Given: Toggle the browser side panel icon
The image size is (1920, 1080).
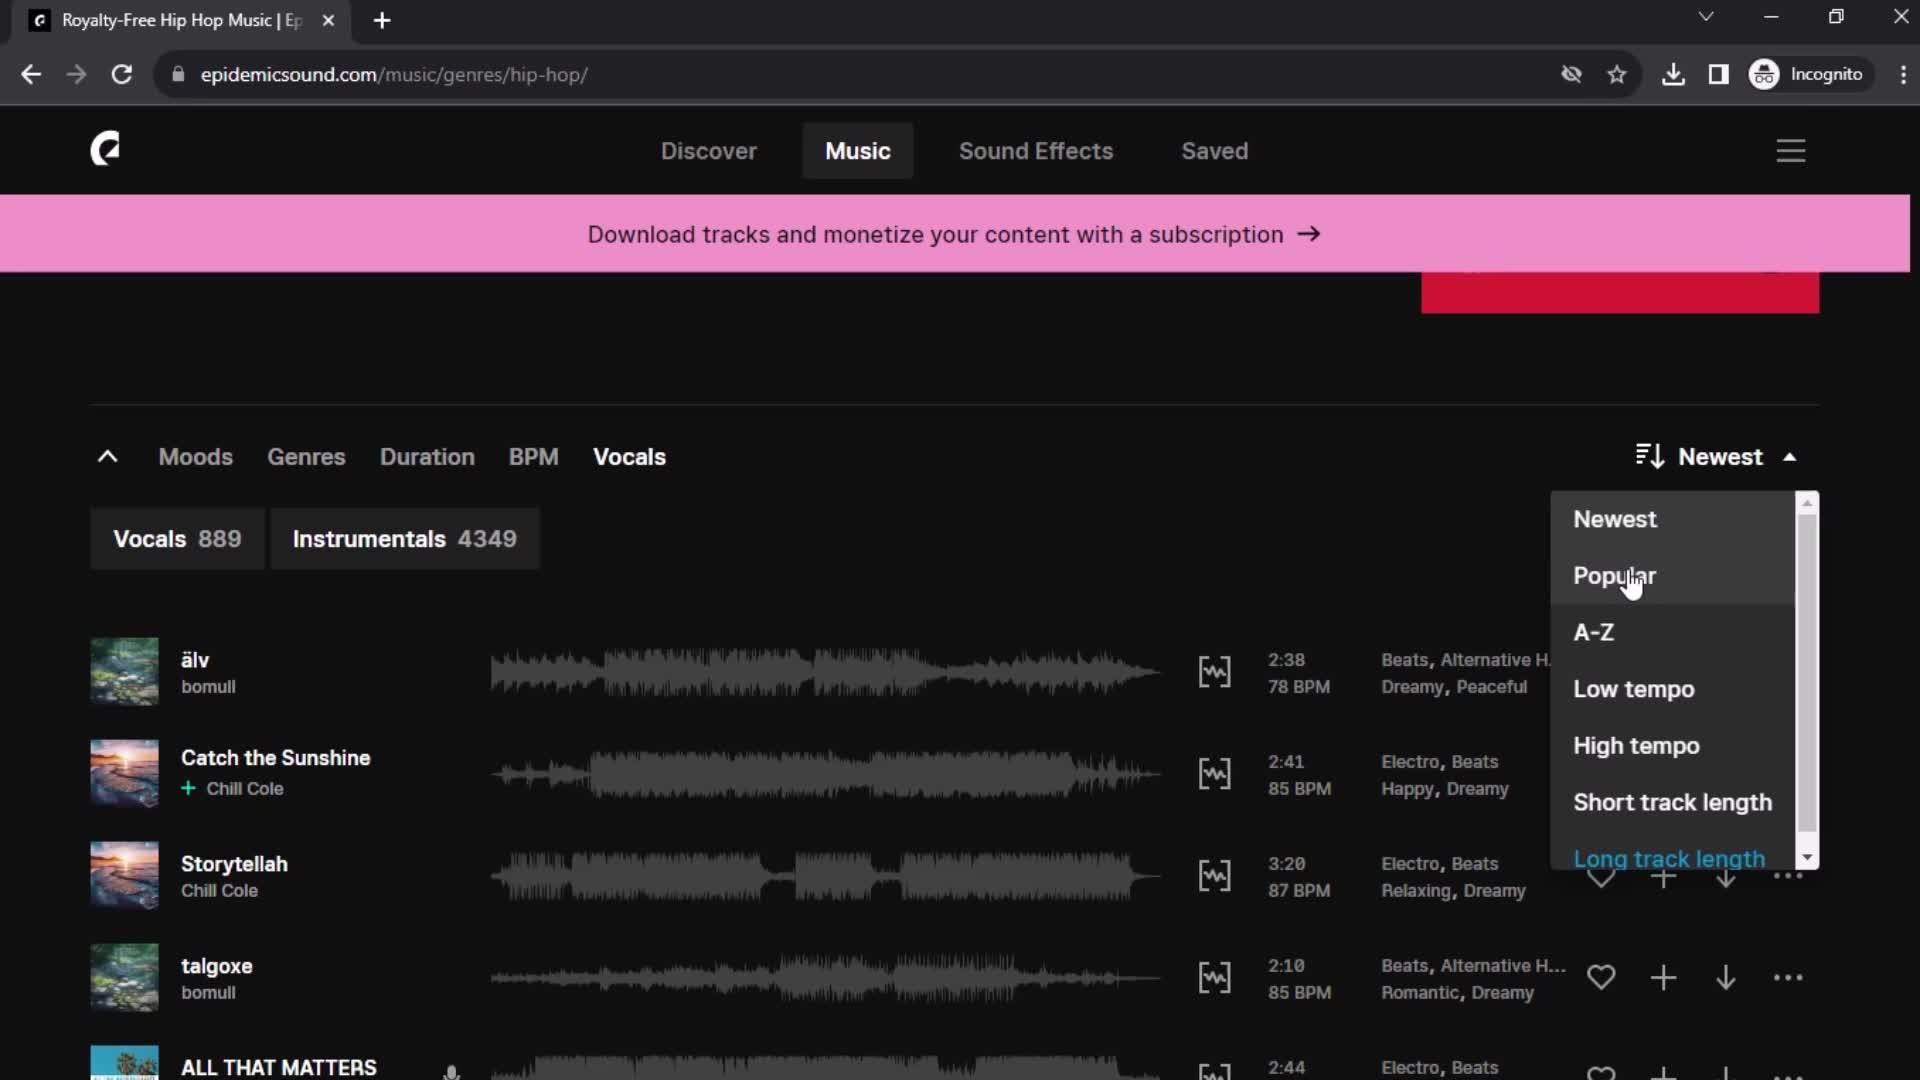Looking at the screenshot, I should [1718, 75].
